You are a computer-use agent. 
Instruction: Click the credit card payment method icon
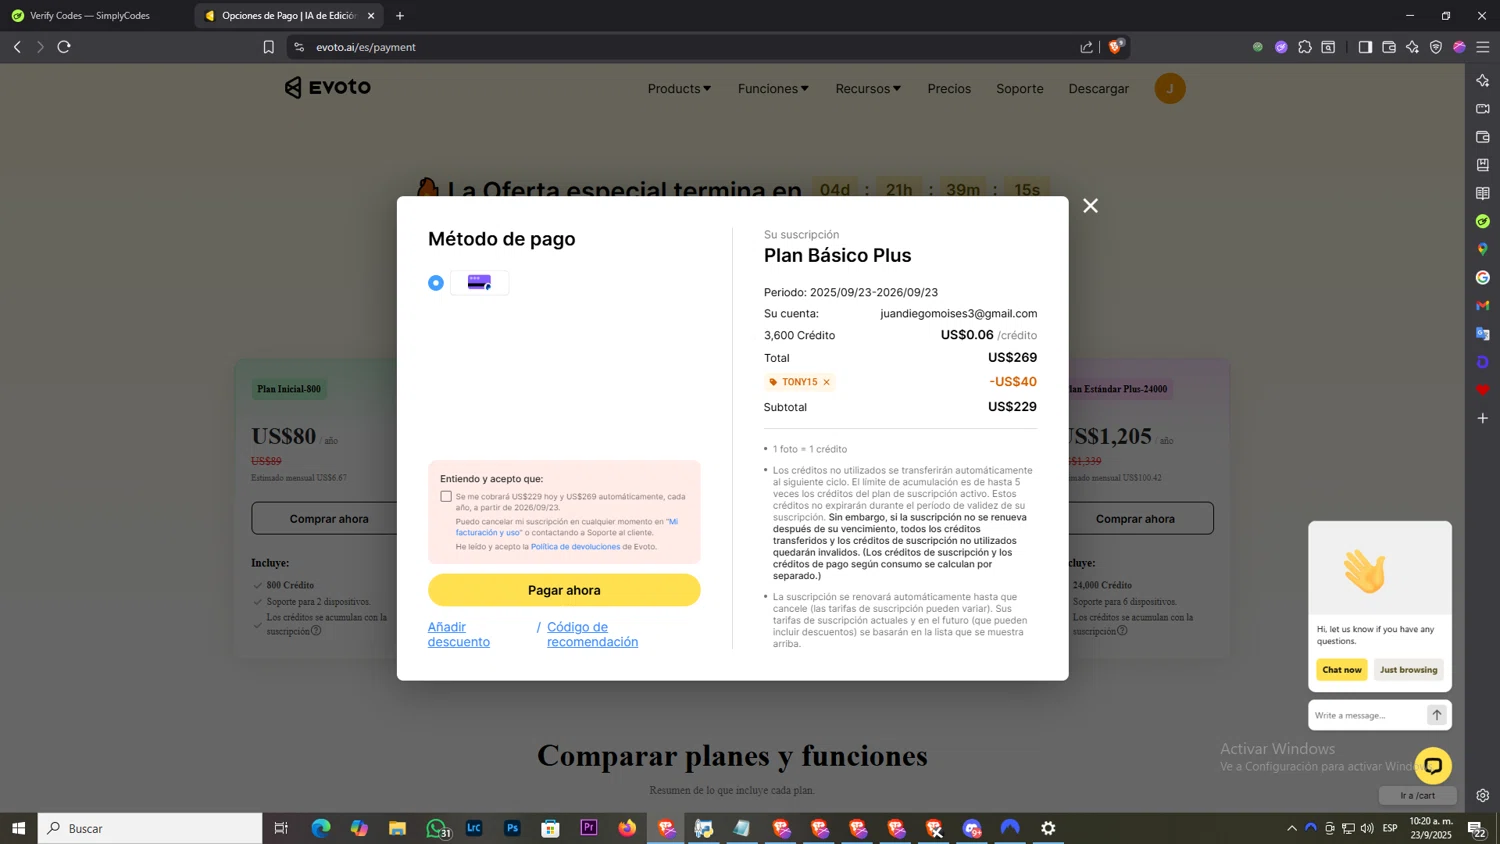(479, 283)
